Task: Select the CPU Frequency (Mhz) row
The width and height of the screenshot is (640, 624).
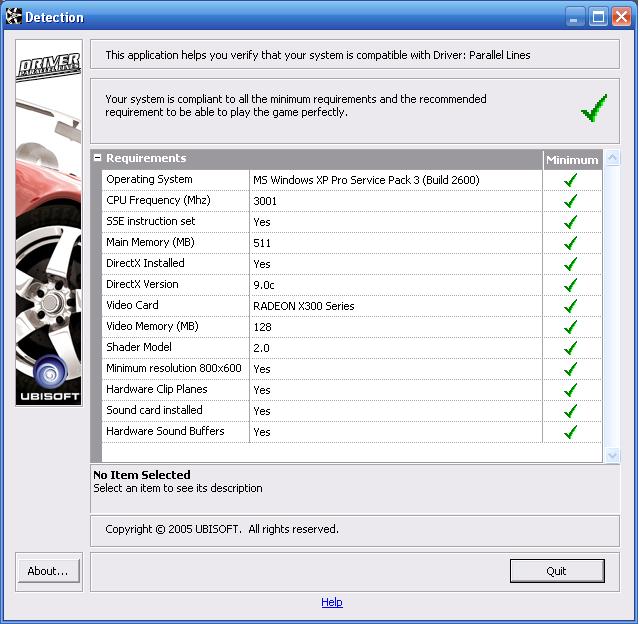Action: (352, 201)
